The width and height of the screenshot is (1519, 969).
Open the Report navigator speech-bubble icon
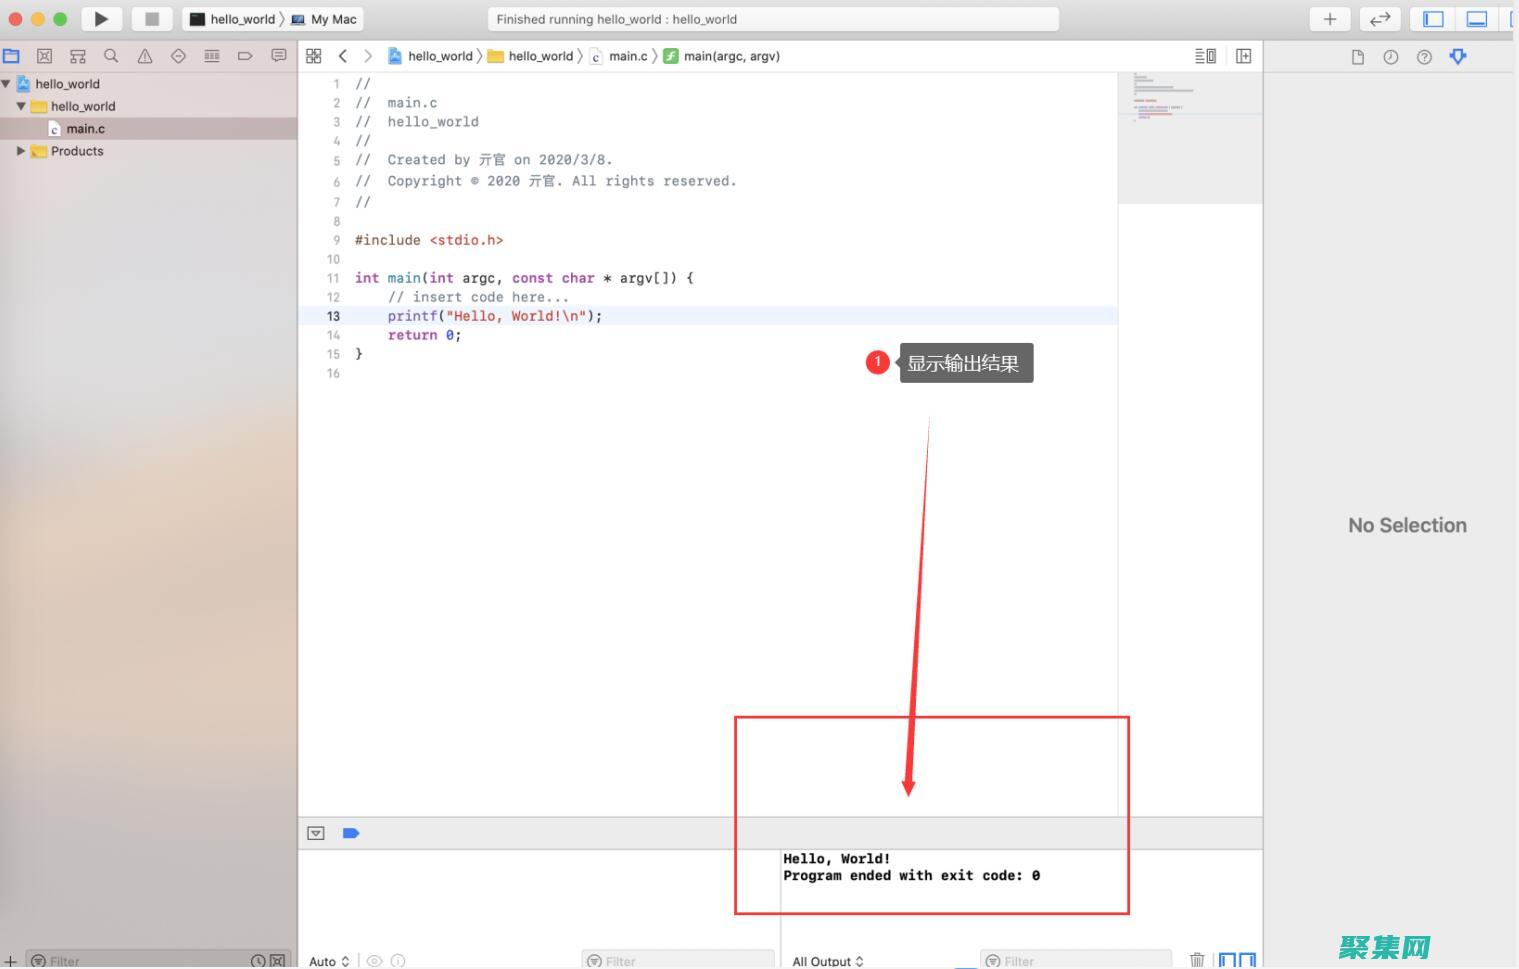pyautogui.click(x=278, y=55)
